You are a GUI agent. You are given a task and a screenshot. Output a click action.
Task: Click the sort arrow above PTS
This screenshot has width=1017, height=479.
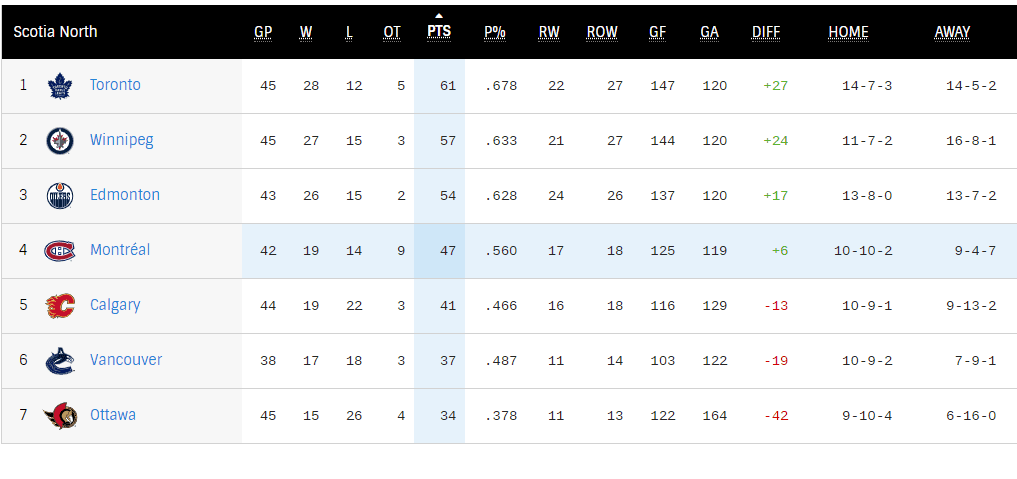(439, 15)
